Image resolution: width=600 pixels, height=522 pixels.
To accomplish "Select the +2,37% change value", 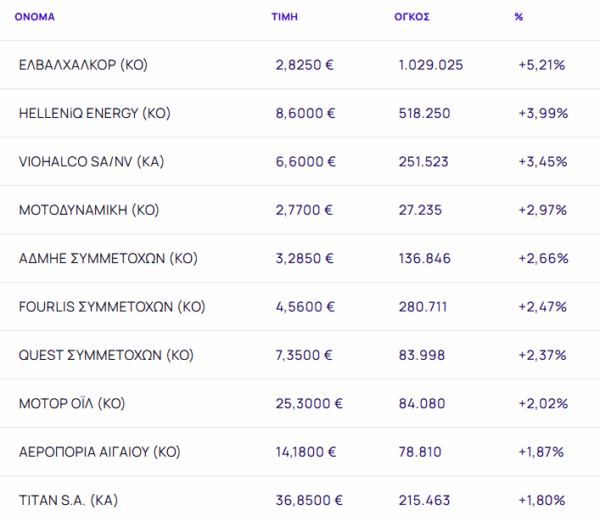I will [x=542, y=355].
